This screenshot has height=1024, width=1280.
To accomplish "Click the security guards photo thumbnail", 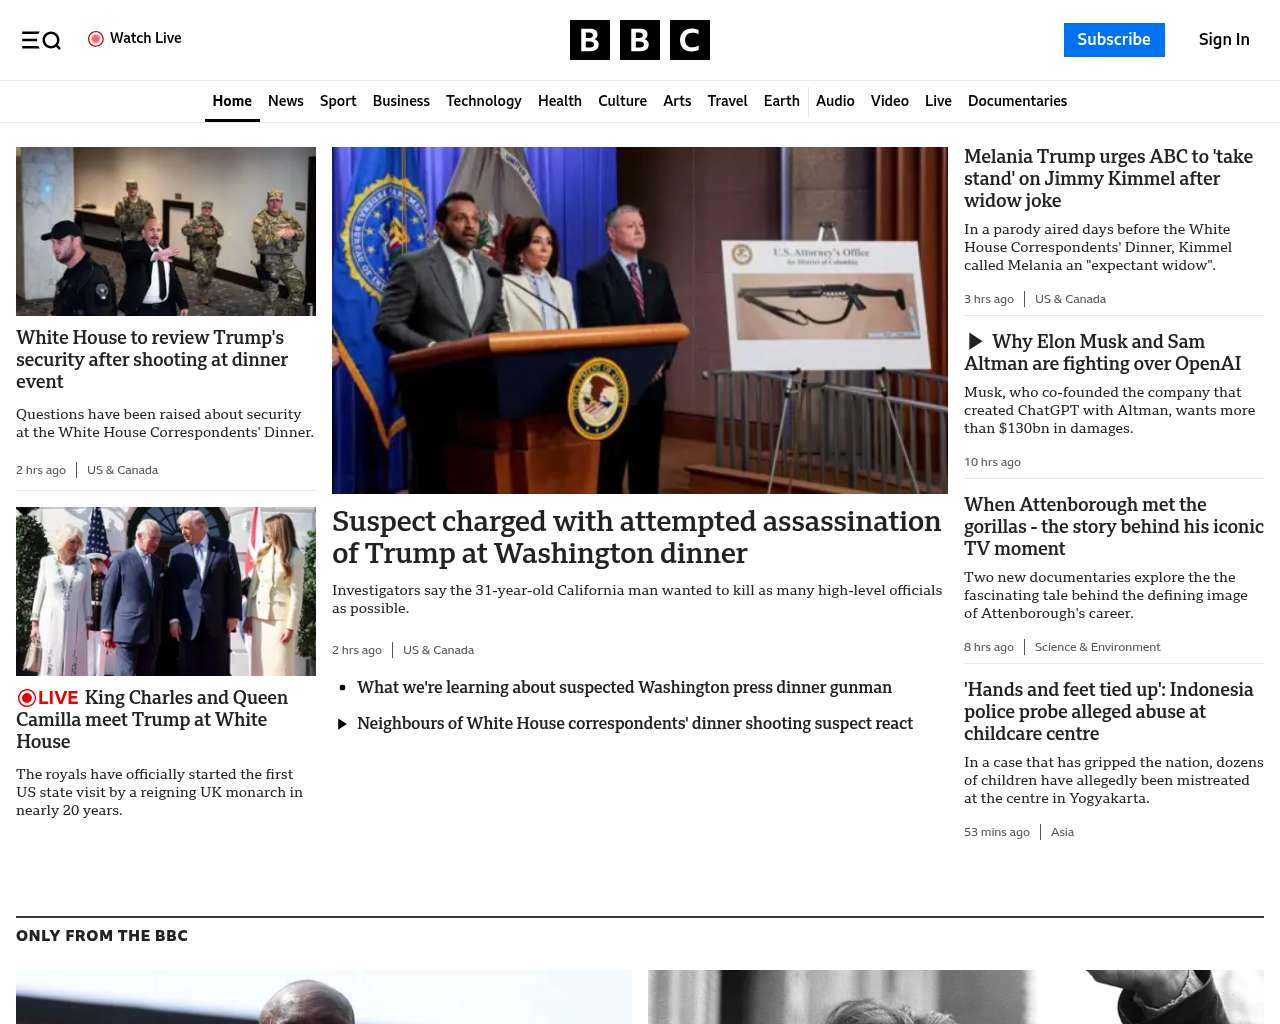I will pos(166,231).
